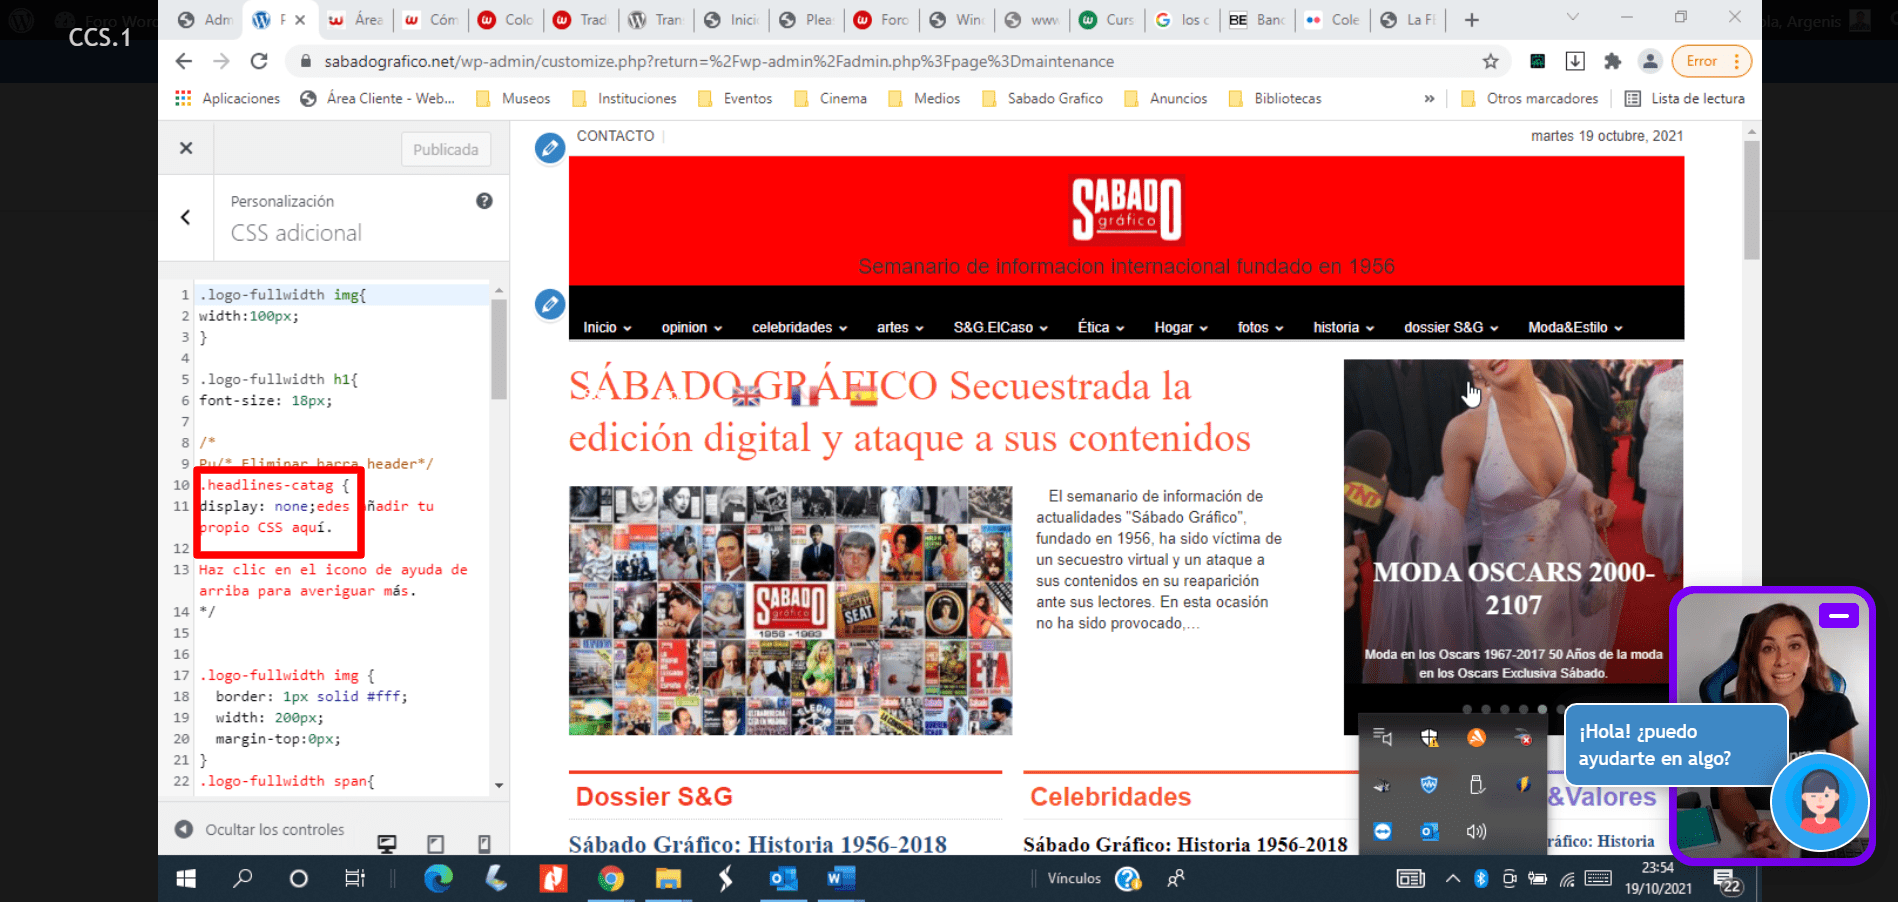This screenshot has width=1898, height=902.
Task: Click the edit pencil beside the navigation menu
Action: coord(549,304)
